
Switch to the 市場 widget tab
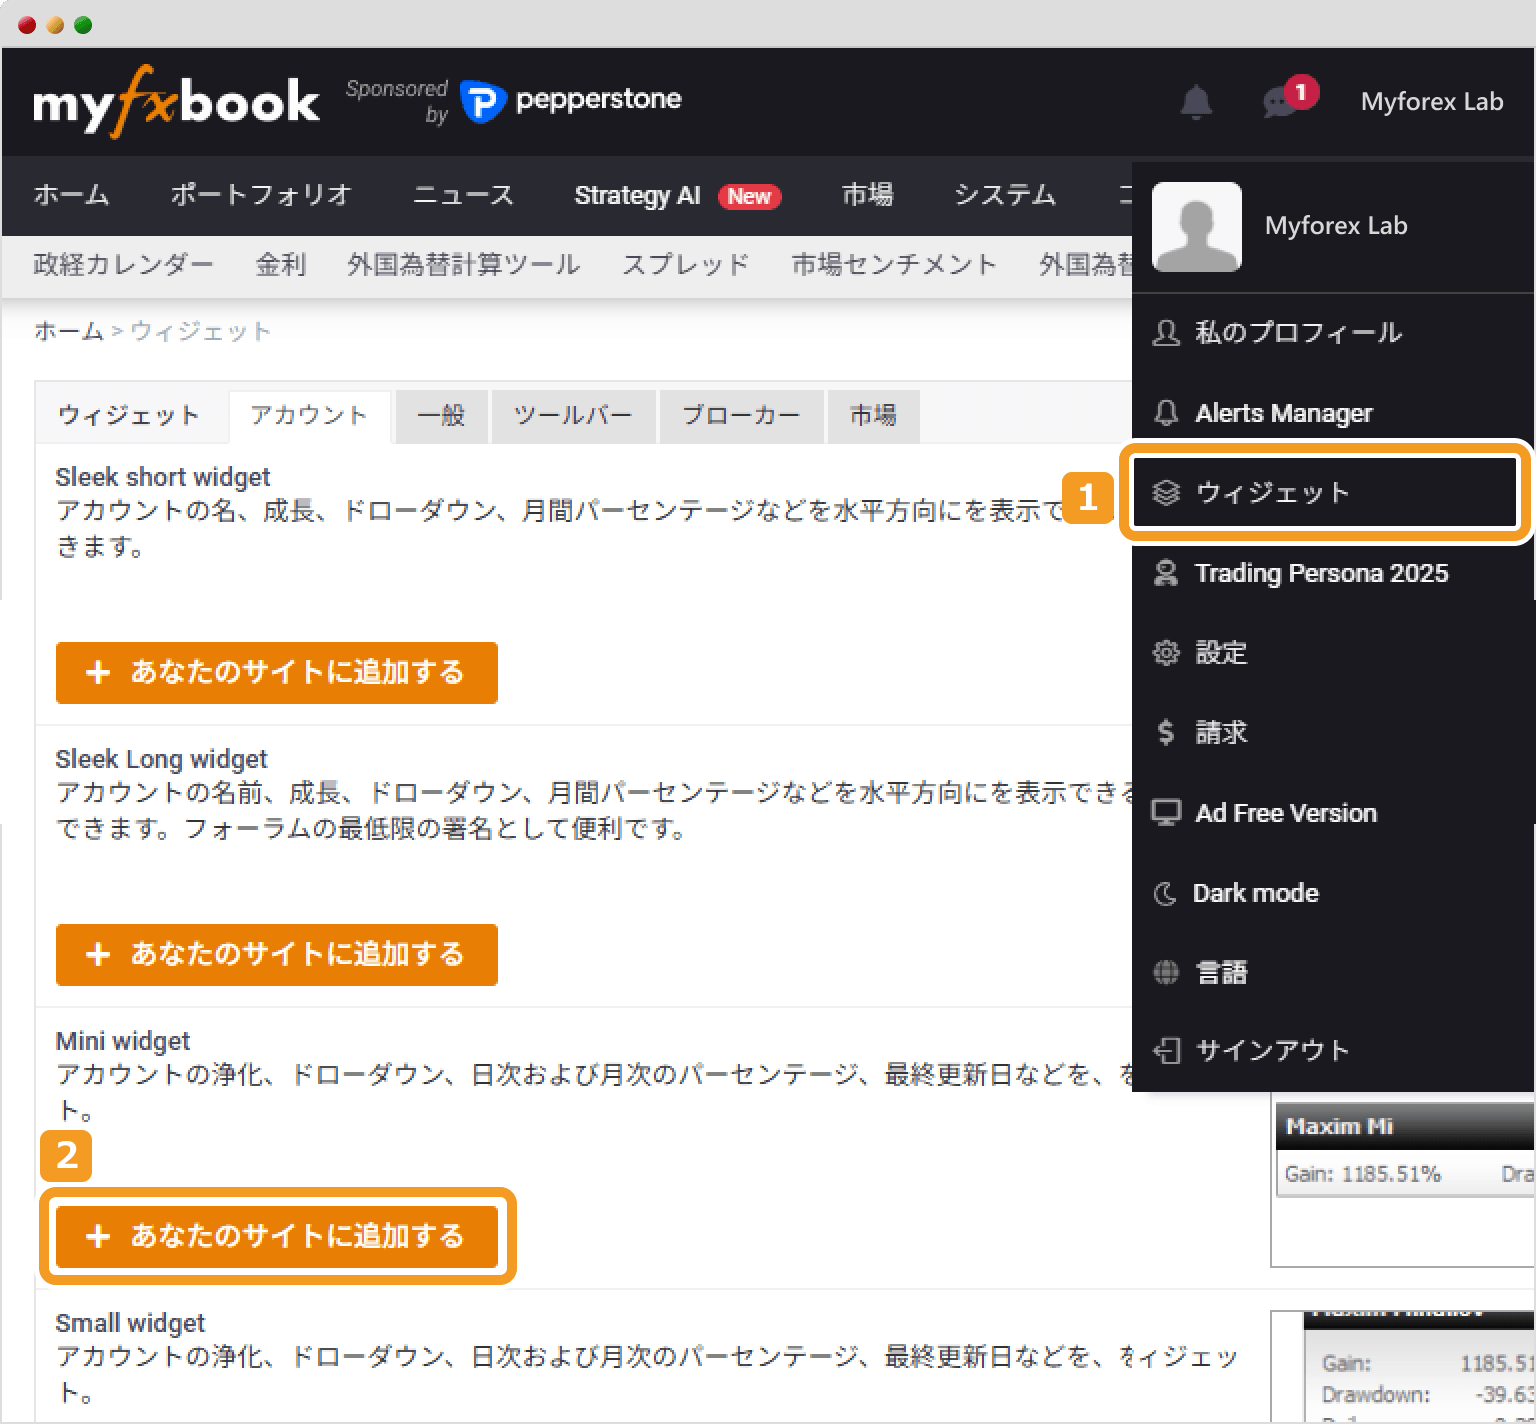tap(873, 415)
